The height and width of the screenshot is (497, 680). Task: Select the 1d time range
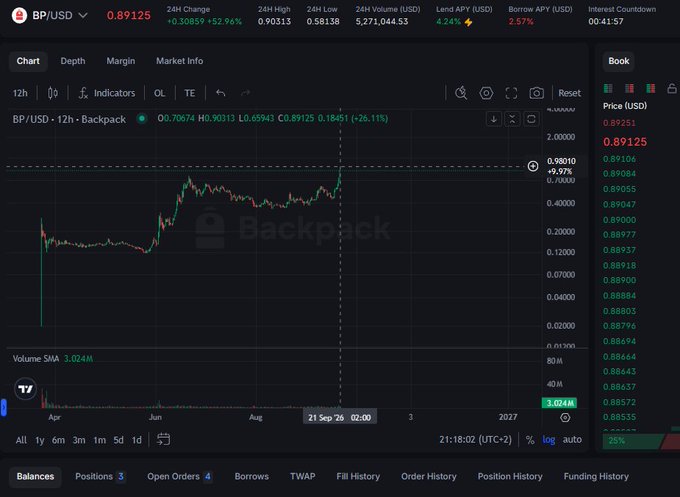(x=137, y=440)
